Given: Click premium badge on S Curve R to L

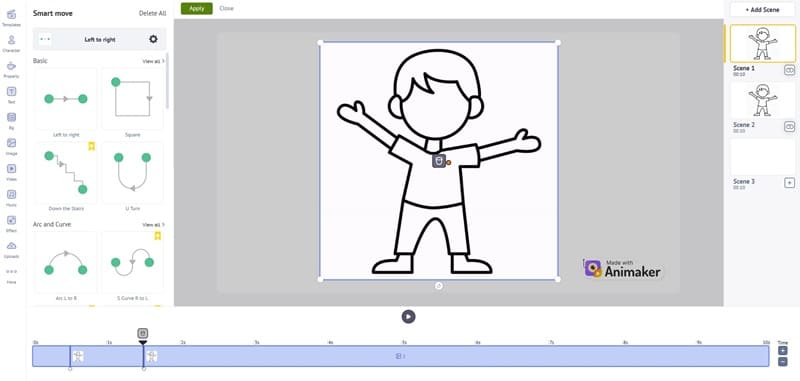Looking at the screenshot, I should 158,236.
